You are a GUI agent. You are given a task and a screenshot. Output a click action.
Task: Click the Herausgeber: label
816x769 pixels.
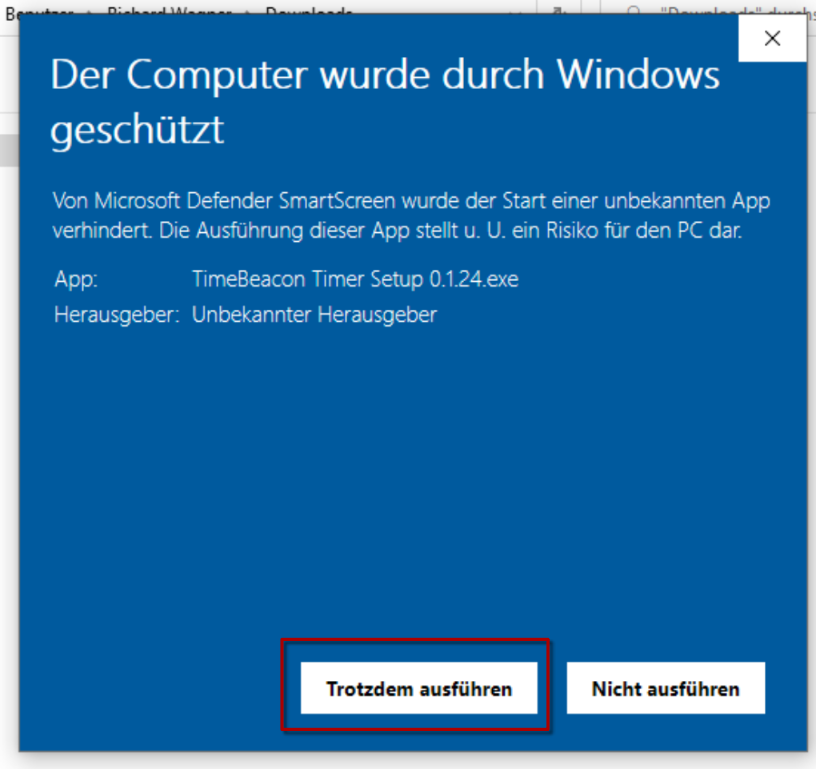click(117, 315)
